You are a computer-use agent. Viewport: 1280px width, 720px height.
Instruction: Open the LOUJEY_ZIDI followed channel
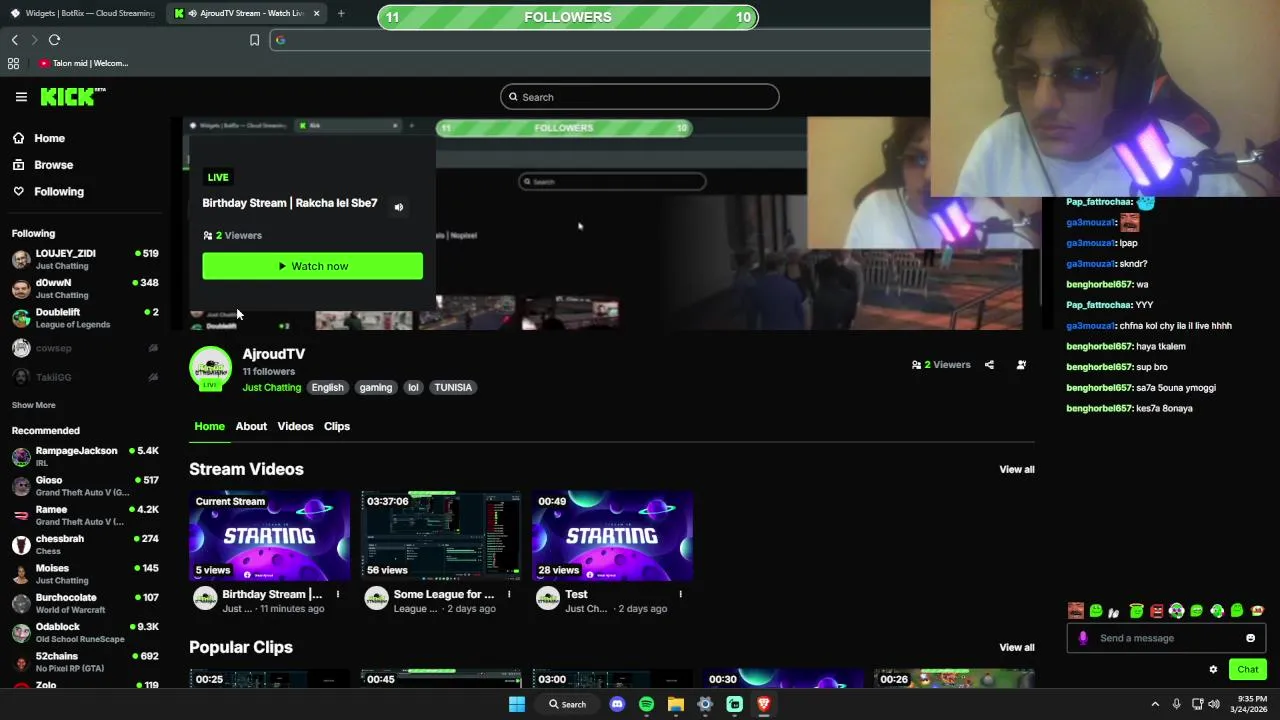point(85,259)
